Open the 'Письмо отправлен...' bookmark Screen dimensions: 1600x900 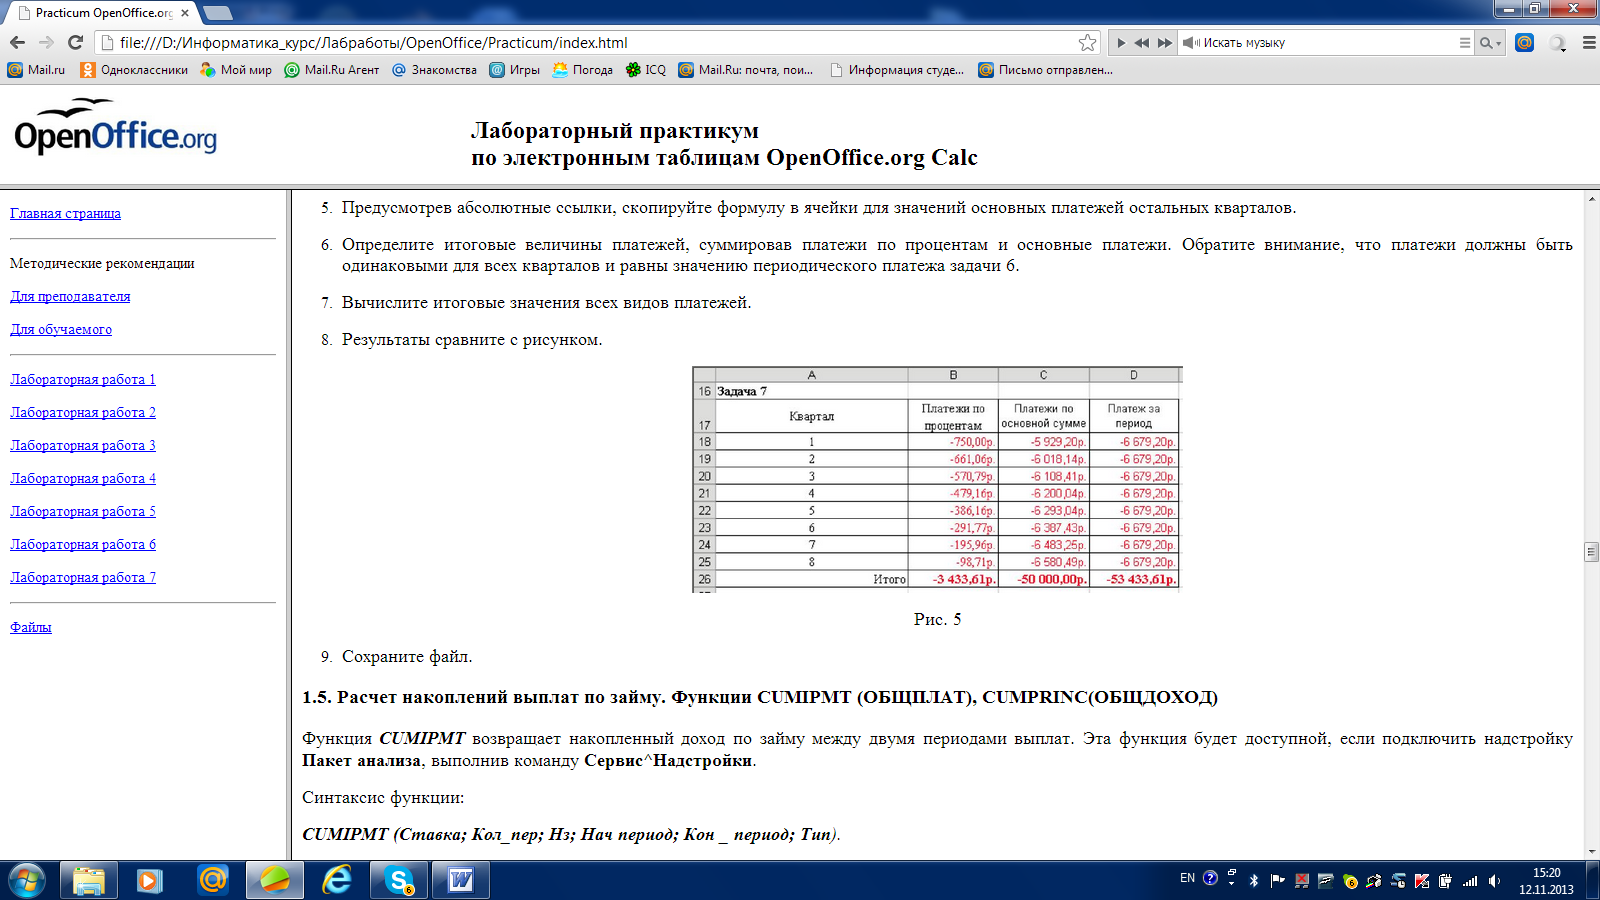pos(1045,69)
